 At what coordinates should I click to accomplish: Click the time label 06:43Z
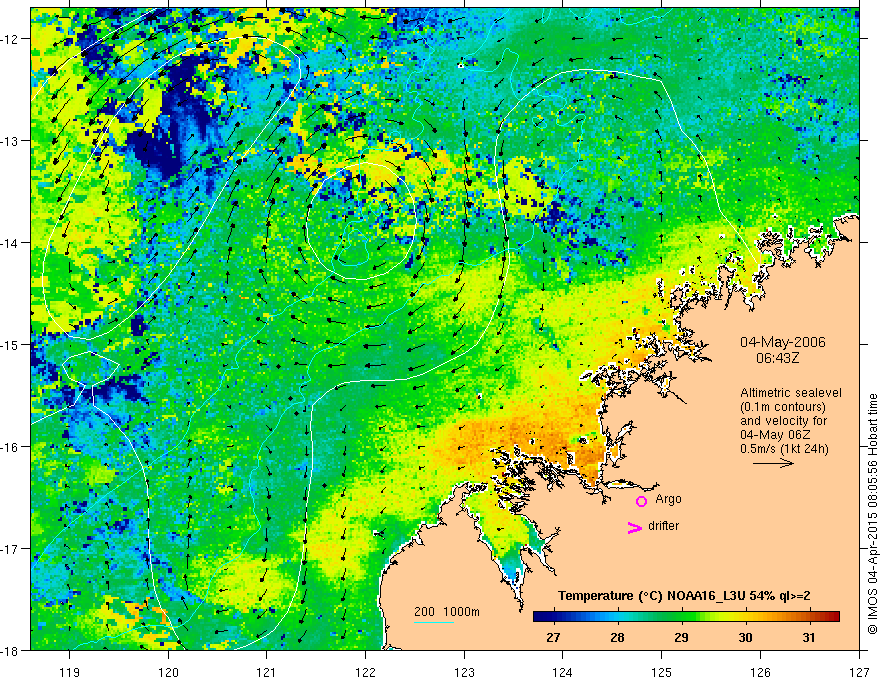click(x=777, y=357)
